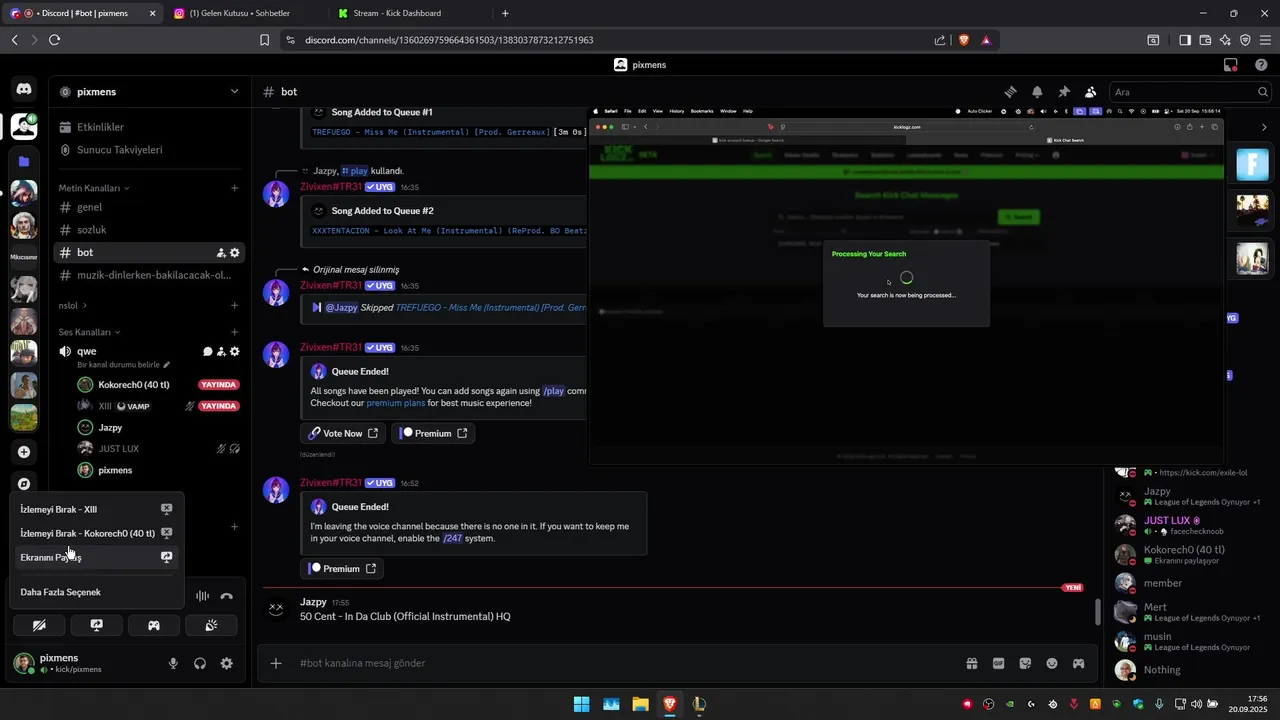Open Daha Fazla Seçenek menu entry
Viewport: 1280px width, 720px height.
(x=96, y=592)
